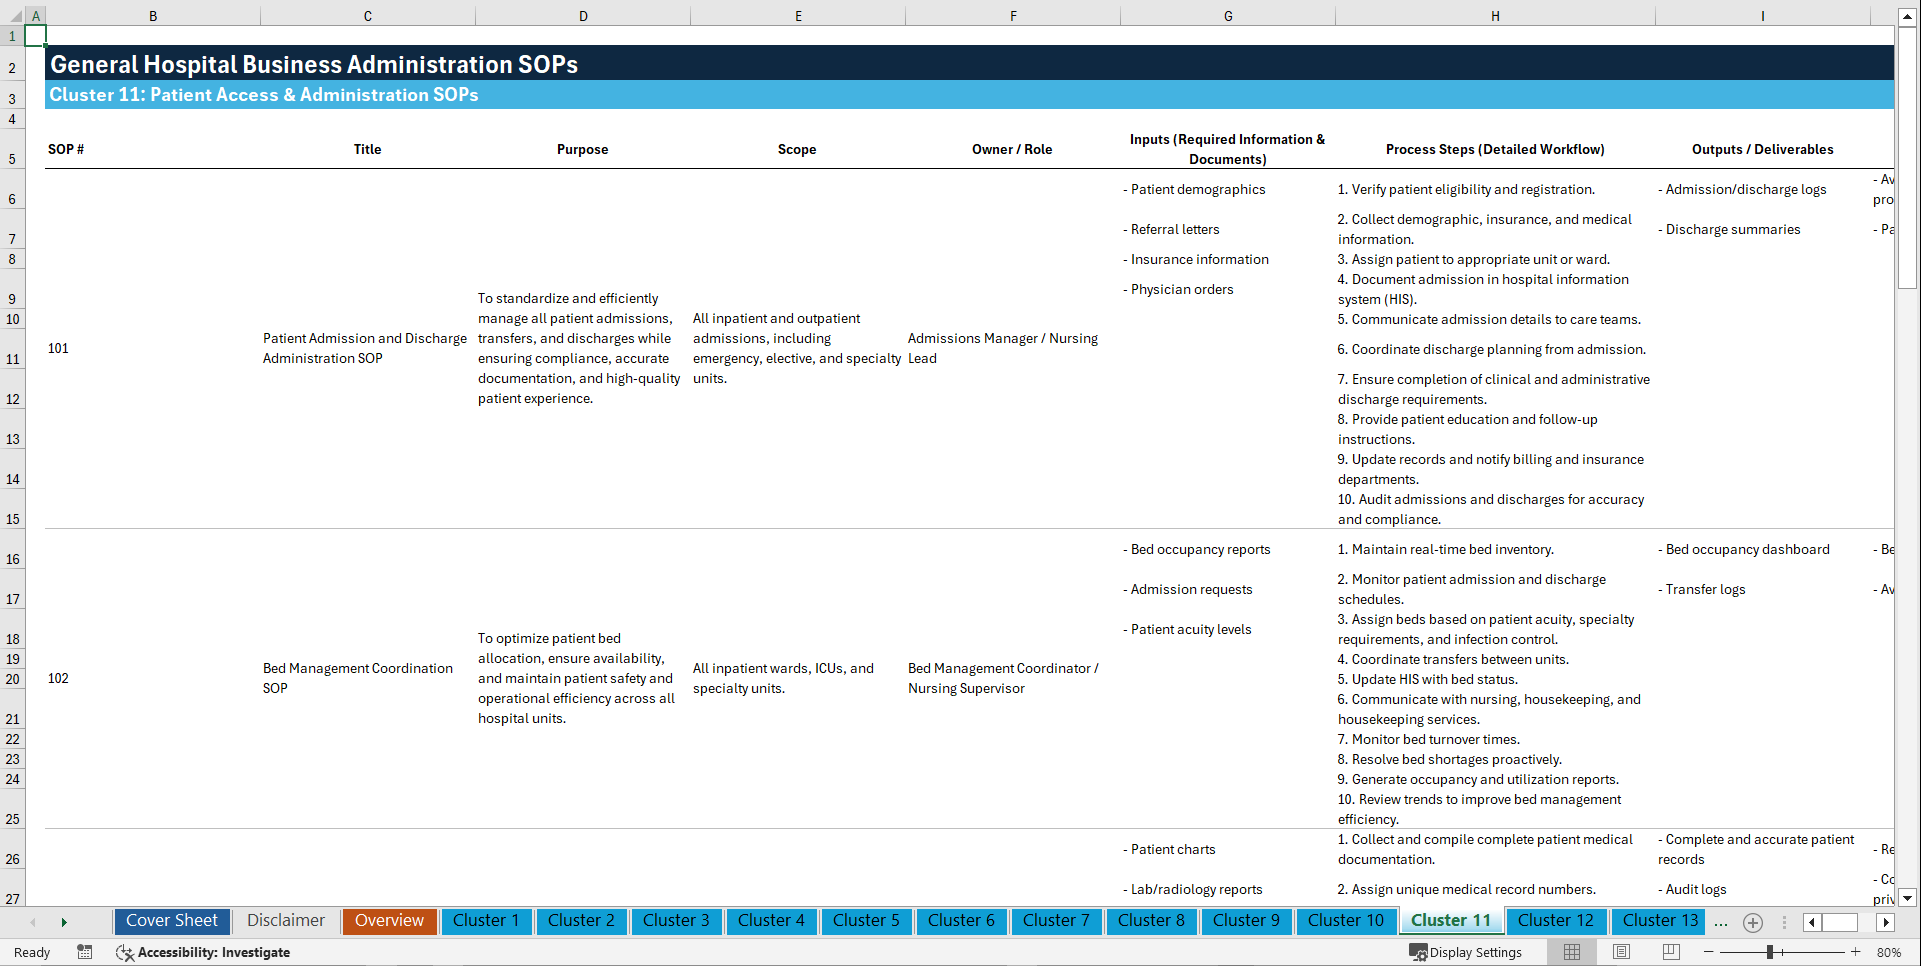Open Display Settings in the status bar
This screenshot has height=966, width=1921.
click(1468, 952)
